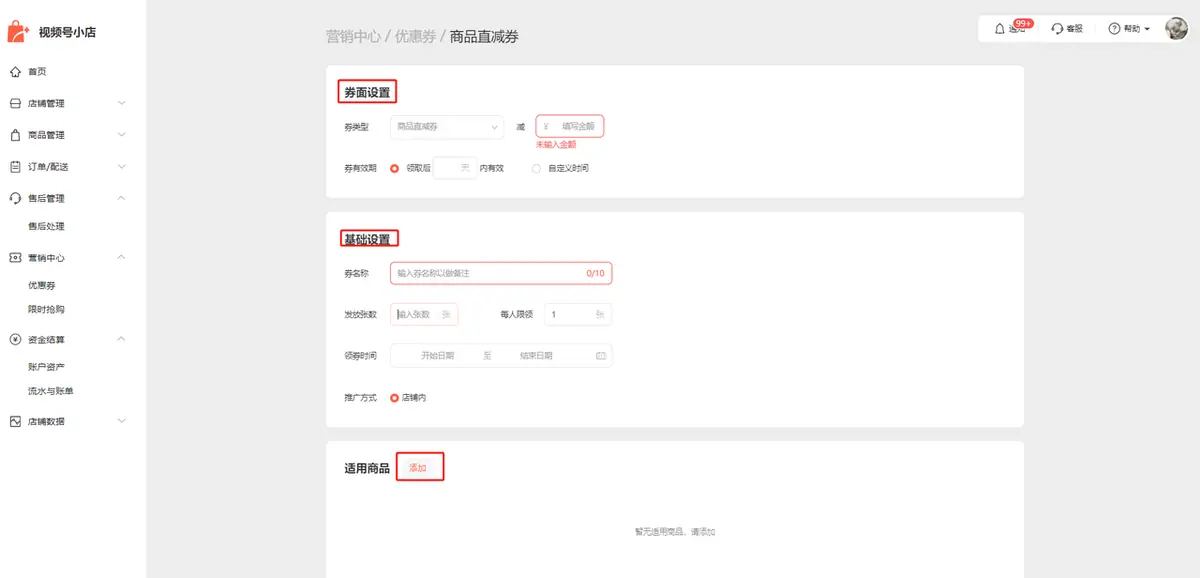This screenshot has height=578, width=1200.
Task: Select the 领取后 validity radio button
Action: pyautogui.click(x=394, y=168)
